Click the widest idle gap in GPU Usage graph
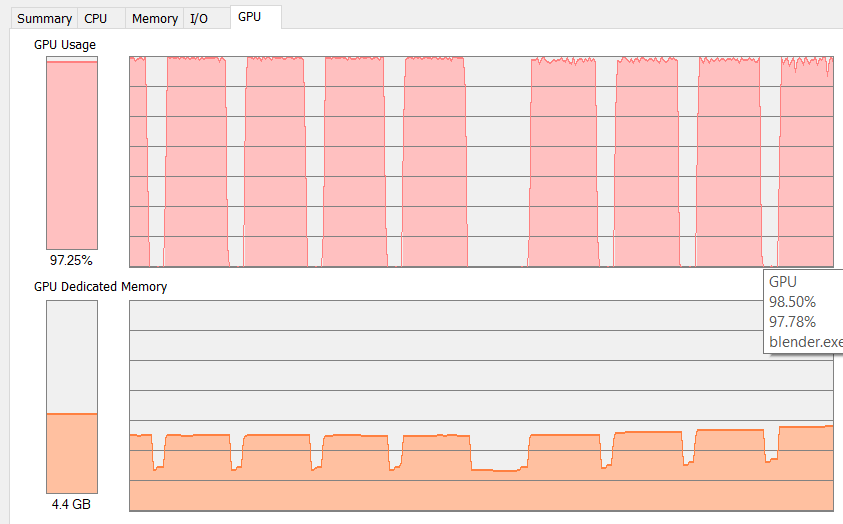The width and height of the screenshot is (843, 524). (498, 160)
